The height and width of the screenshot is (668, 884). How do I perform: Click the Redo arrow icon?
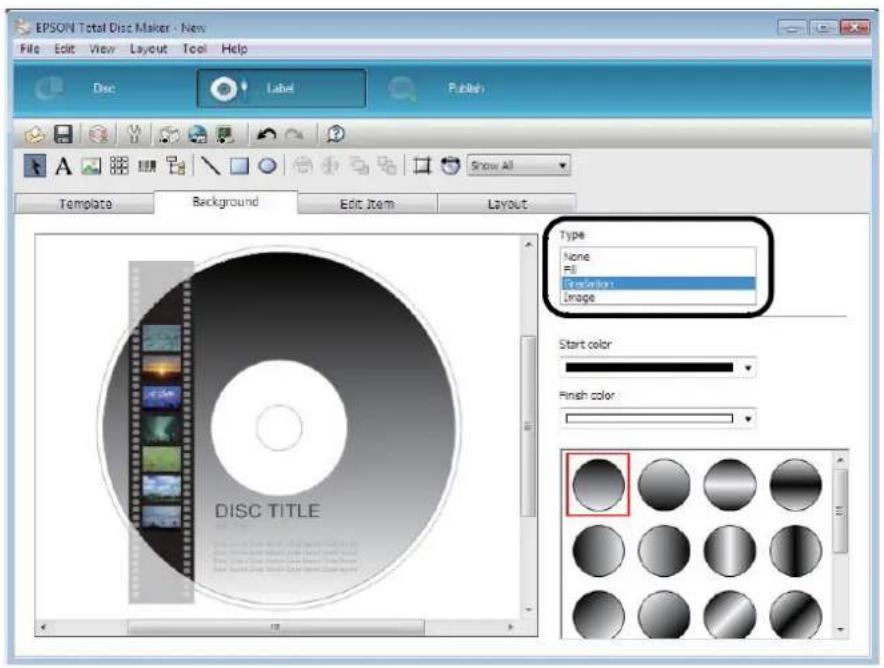pos(294,135)
